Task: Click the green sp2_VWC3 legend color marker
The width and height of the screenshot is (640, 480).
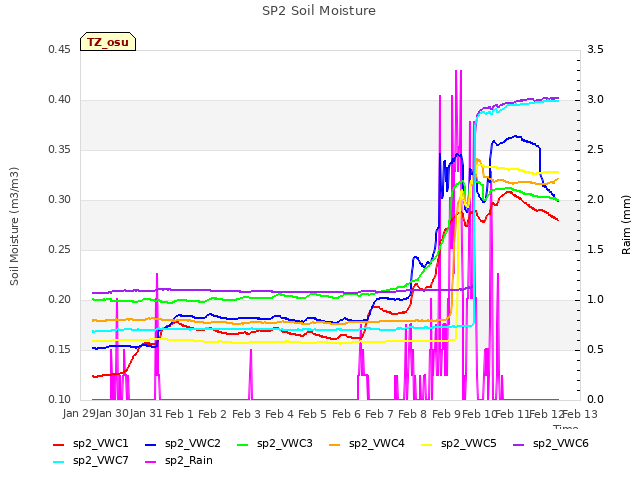Action: pos(243,445)
